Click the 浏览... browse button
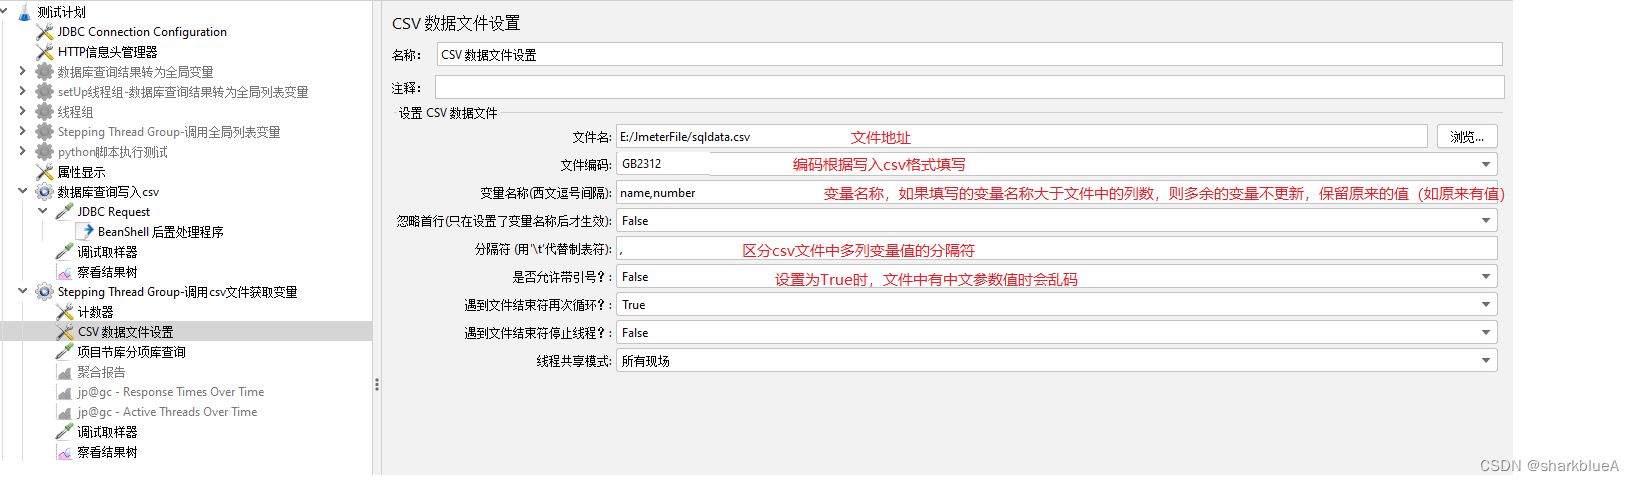 (1467, 137)
